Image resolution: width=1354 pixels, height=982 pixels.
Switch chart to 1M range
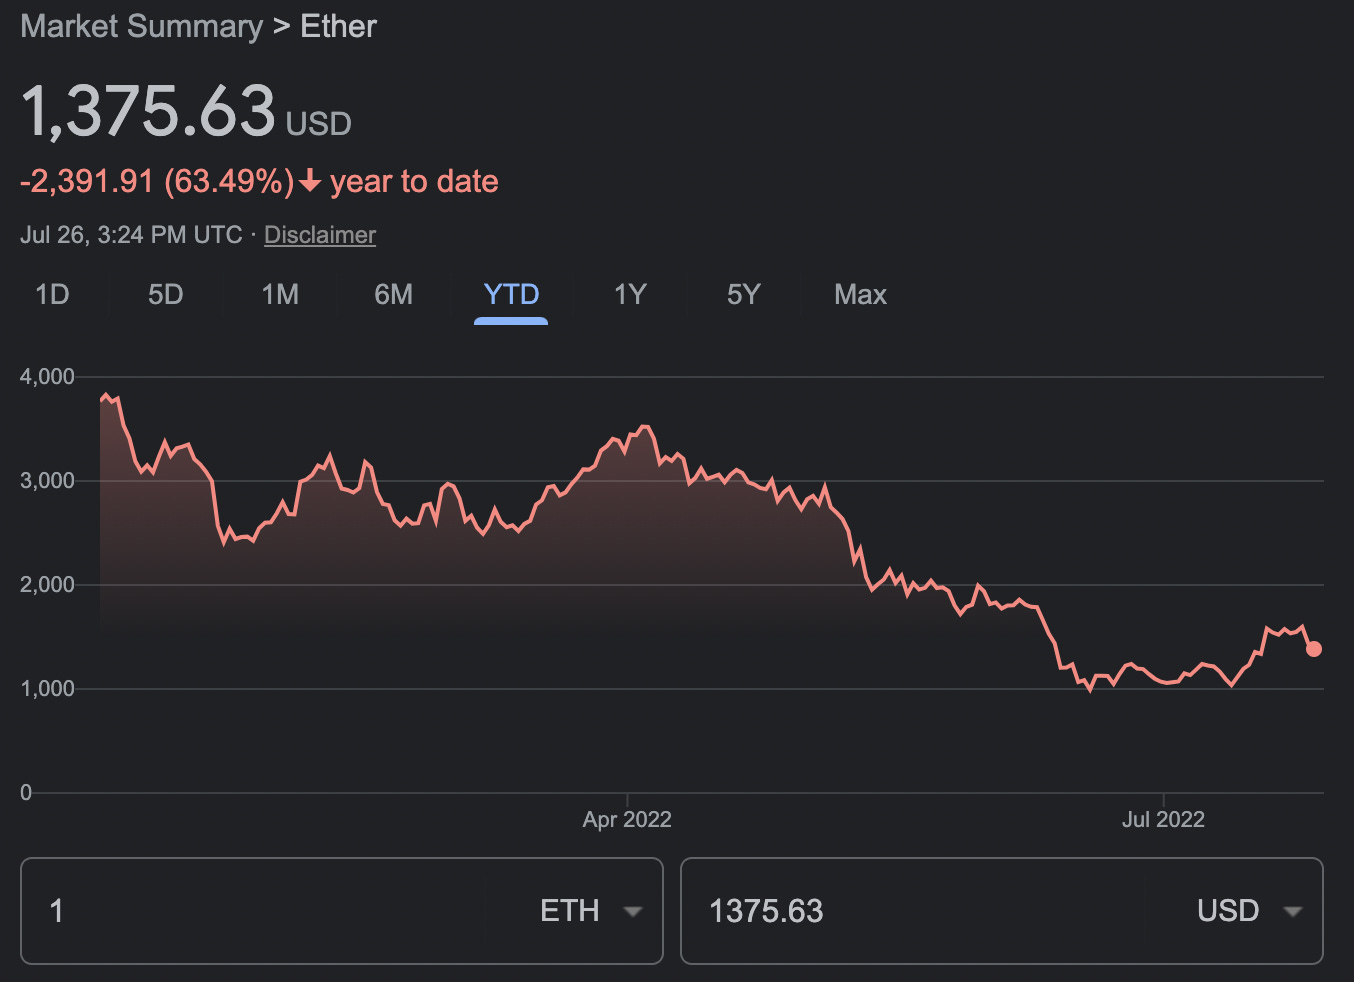coord(280,294)
